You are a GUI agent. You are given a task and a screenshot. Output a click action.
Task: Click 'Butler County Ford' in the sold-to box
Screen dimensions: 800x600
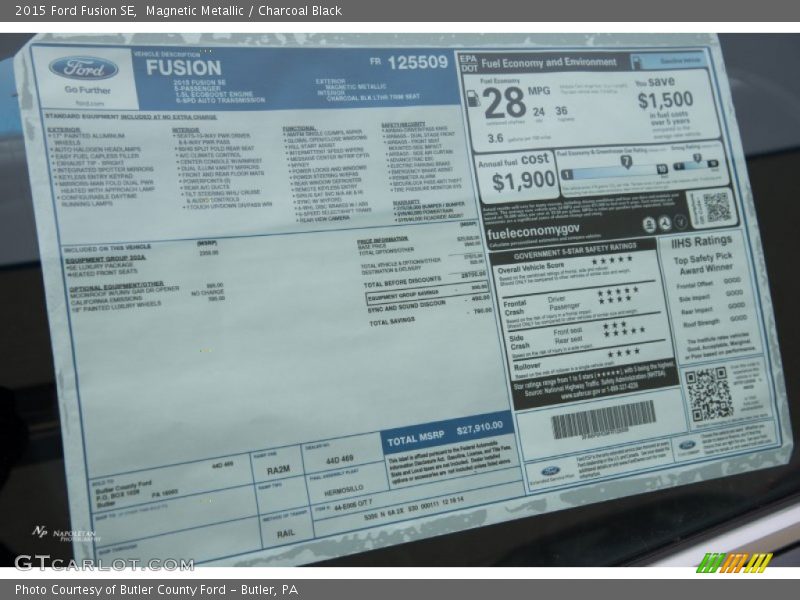tap(124, 487)
